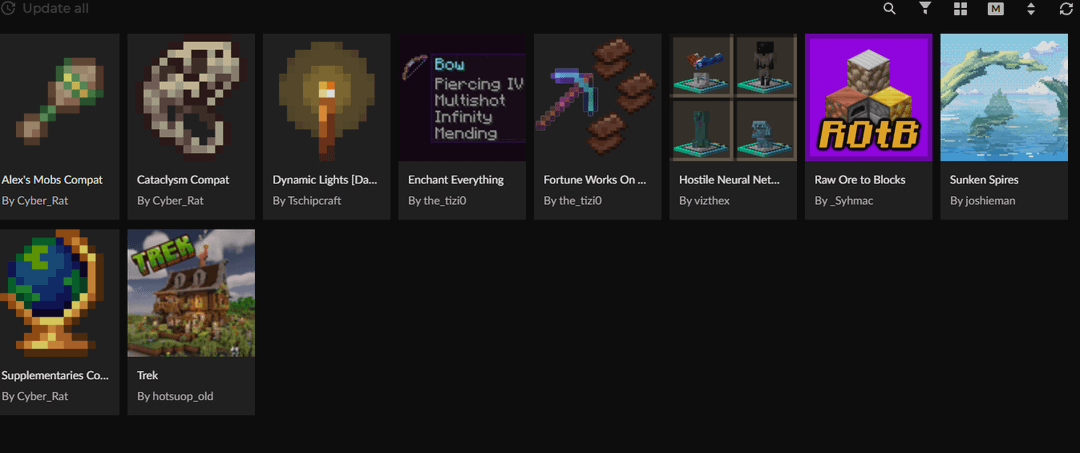Screen dimensions: 1080x453
Task: Click the Update all button
Action: (55, 8)
